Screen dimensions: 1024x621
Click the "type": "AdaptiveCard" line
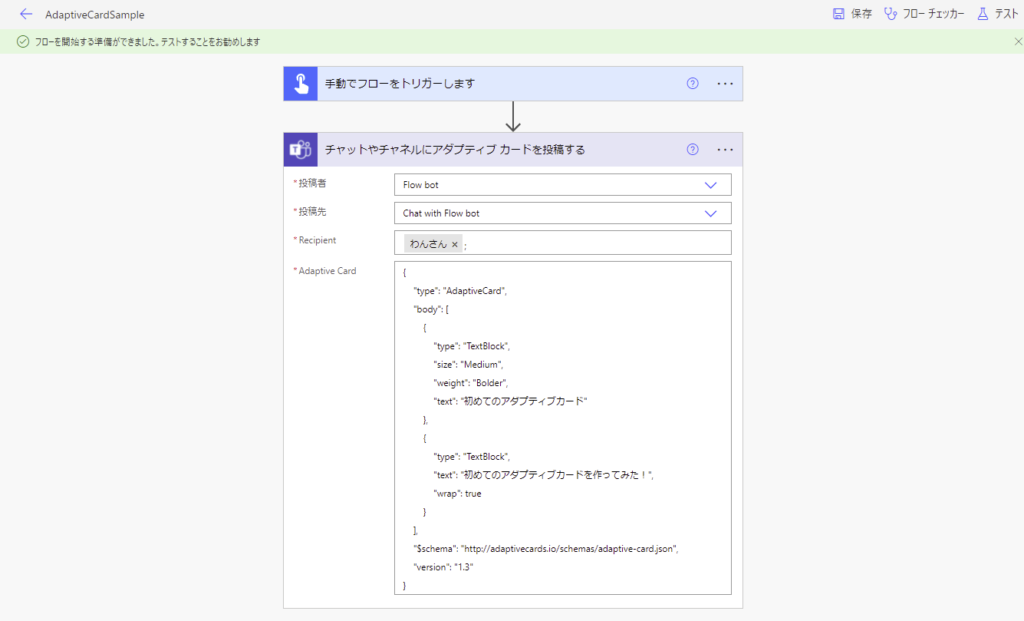click(x=460, y=291)
